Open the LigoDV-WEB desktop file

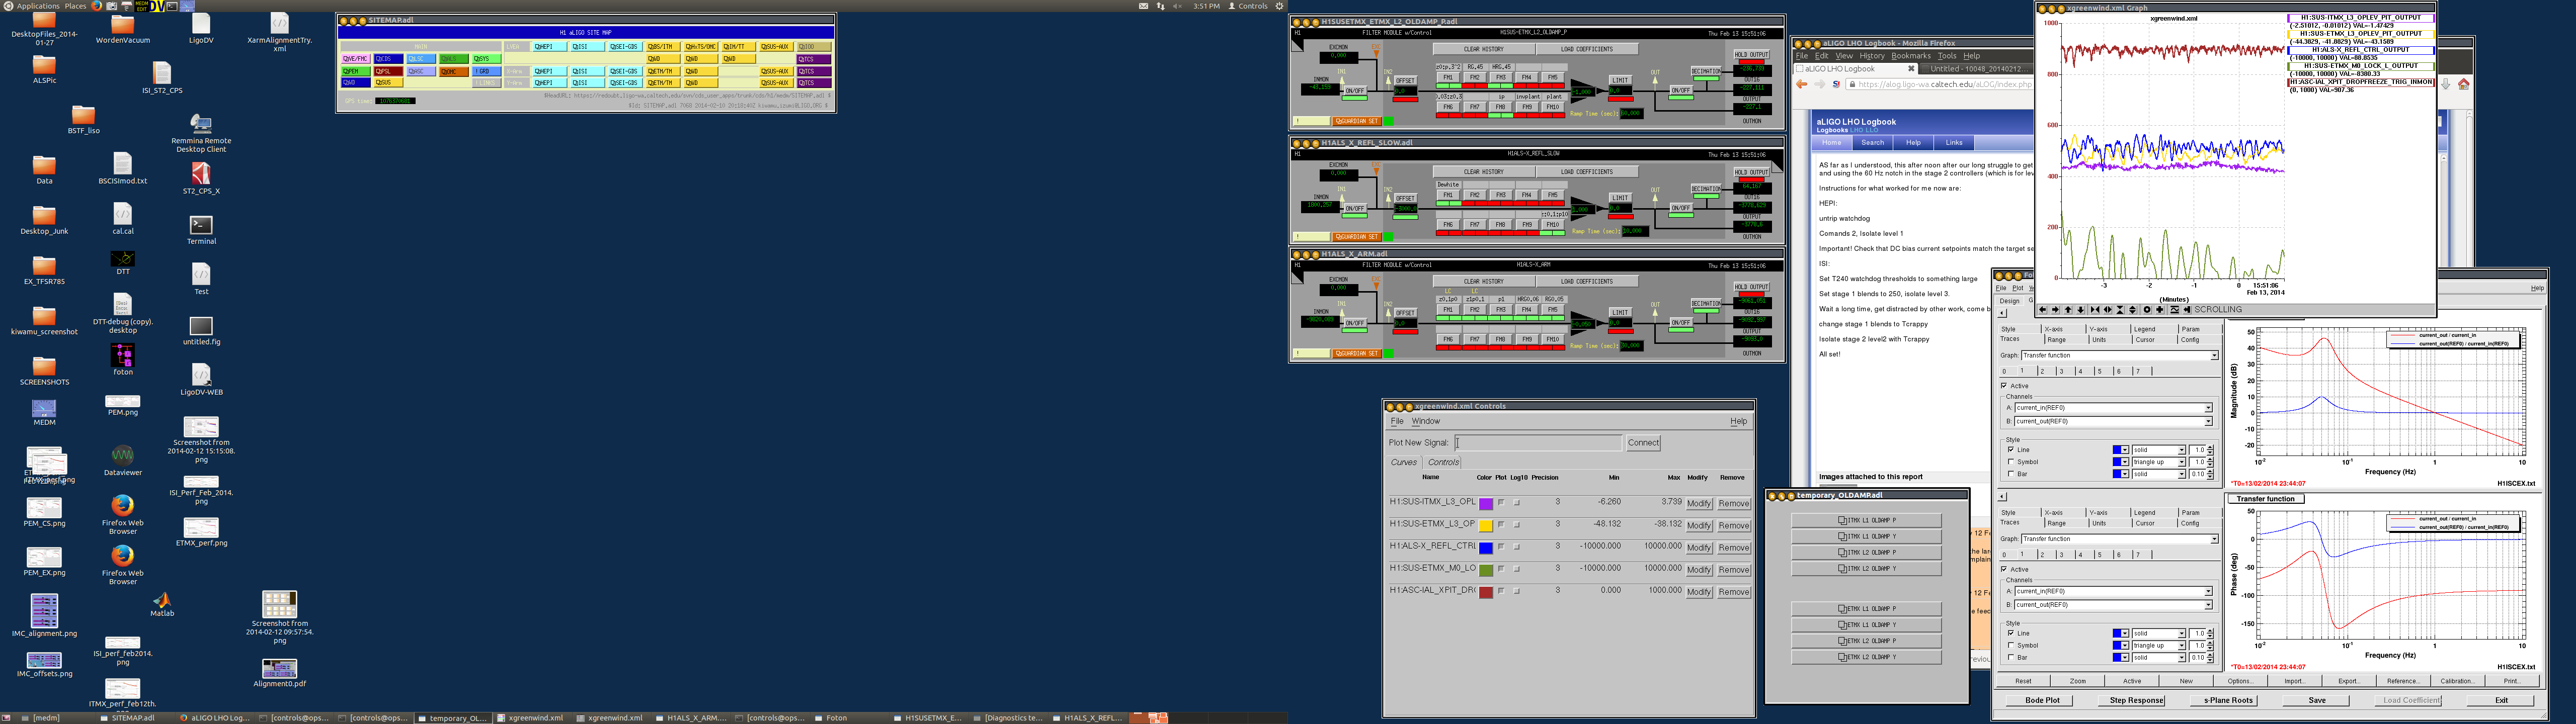pyautogui.click(x=201, y=379)
